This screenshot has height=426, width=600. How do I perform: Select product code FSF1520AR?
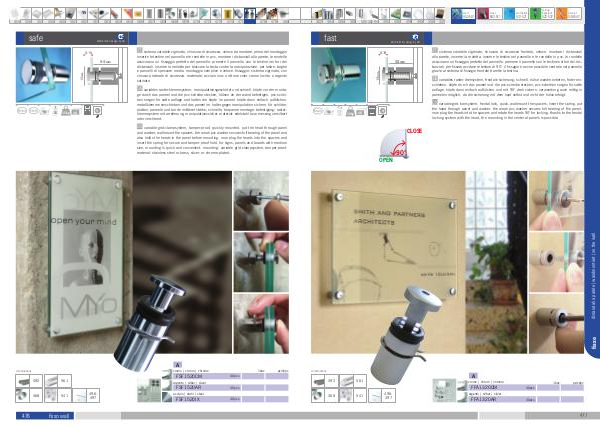[x=188, y=388]
